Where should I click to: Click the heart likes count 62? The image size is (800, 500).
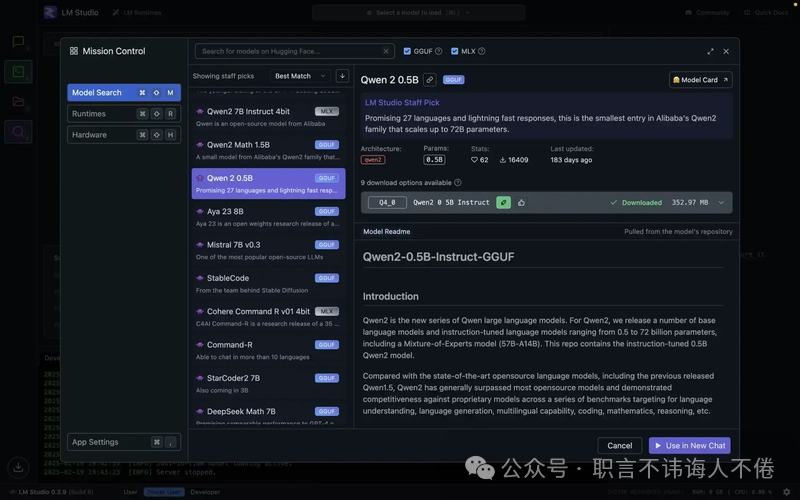coord(480,160)
